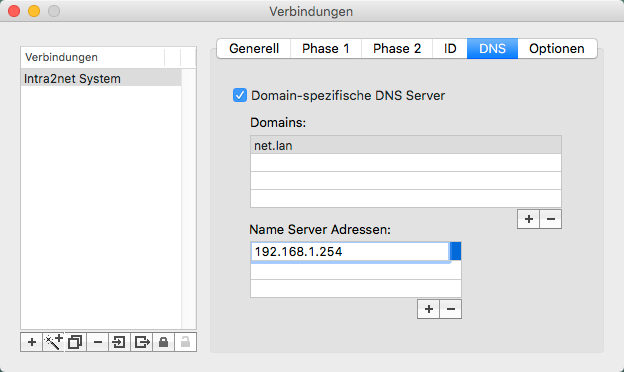The width and height of the screenshot is (624, 372).
Task: Delete the name server address entry
Action: [x=451, y=309]
